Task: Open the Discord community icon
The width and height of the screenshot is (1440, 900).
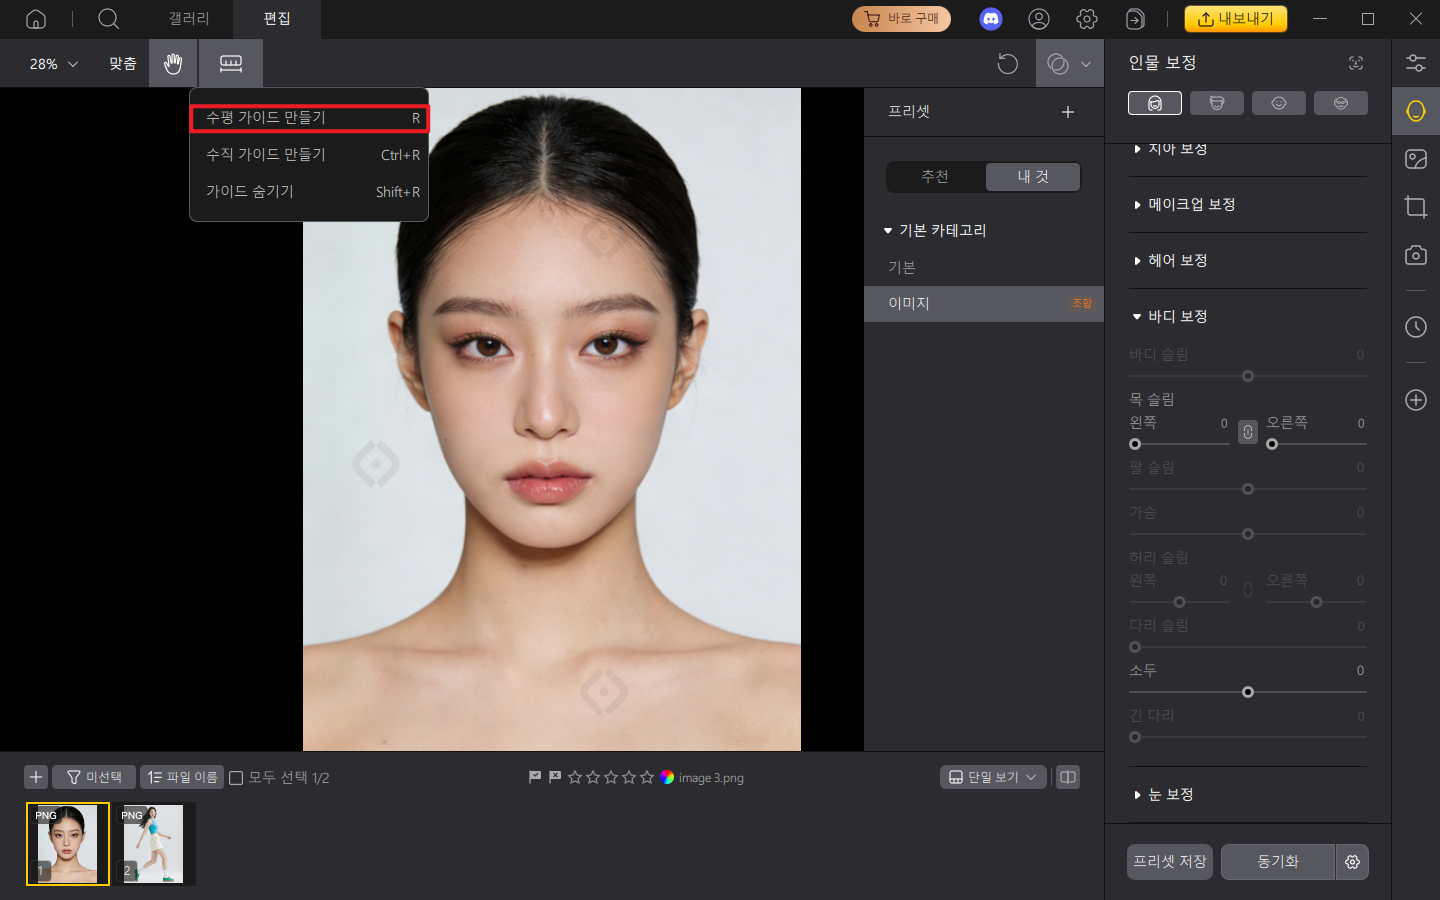Action: (x=990, y=19)
